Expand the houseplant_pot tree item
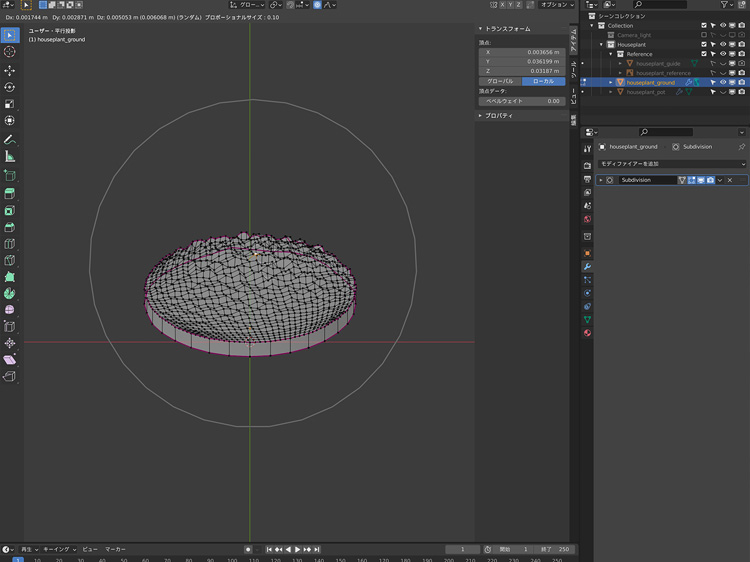This screenshot has height=562, width=750. (x=611, y=92)
